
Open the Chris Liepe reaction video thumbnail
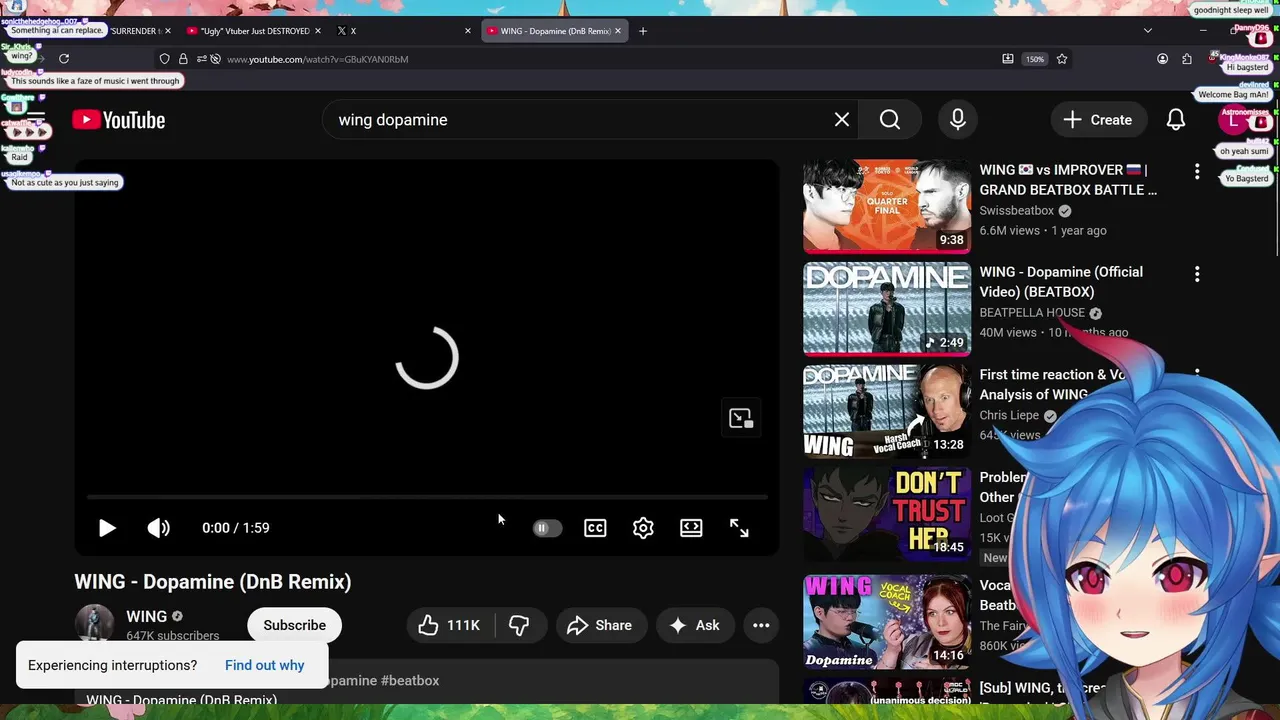click(887, 412)
